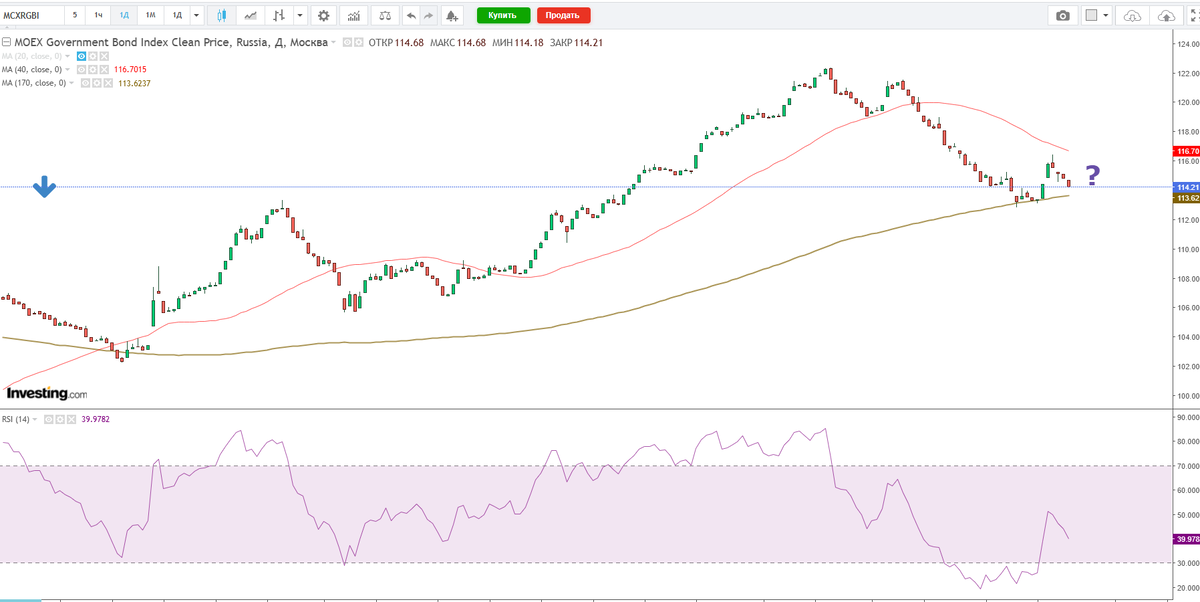Open the MOEX Government Bond Index title dropdown
Image resolution: width=1200 pixels, height=602 pixels.
(334, 43)
